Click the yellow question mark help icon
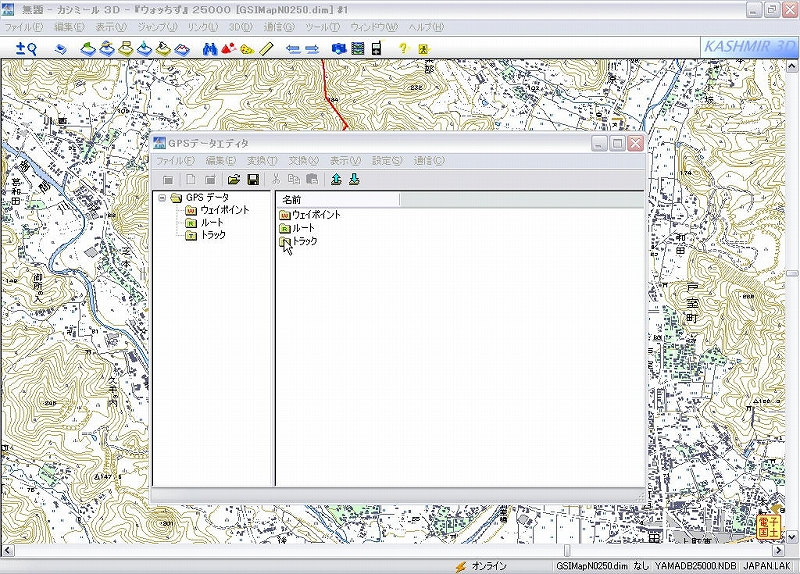The image size is (800, 574). click(404, 48)
